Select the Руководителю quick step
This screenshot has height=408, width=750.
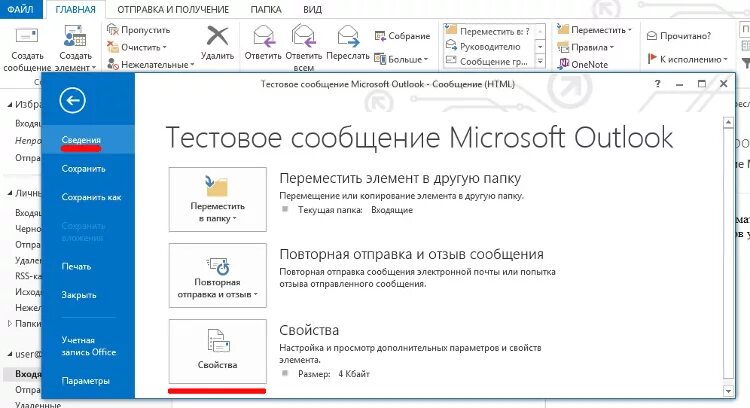tap(488, 46)
